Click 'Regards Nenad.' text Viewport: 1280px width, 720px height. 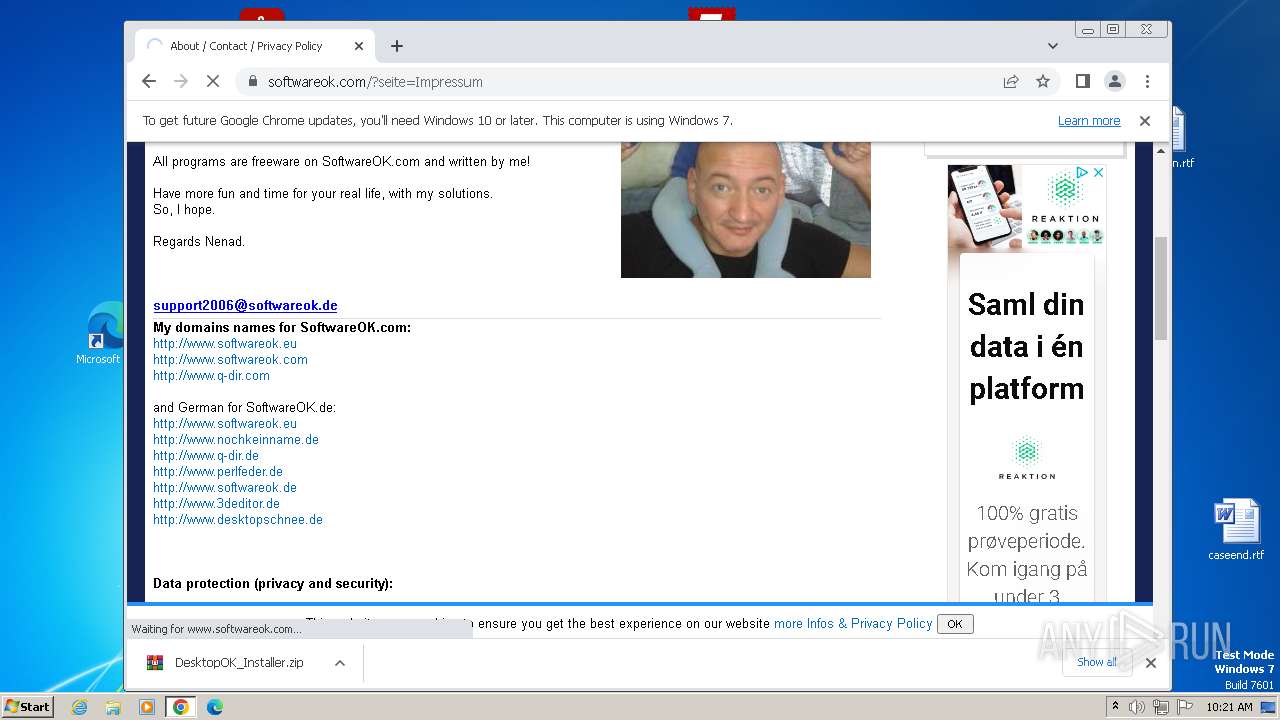point(199,242)
